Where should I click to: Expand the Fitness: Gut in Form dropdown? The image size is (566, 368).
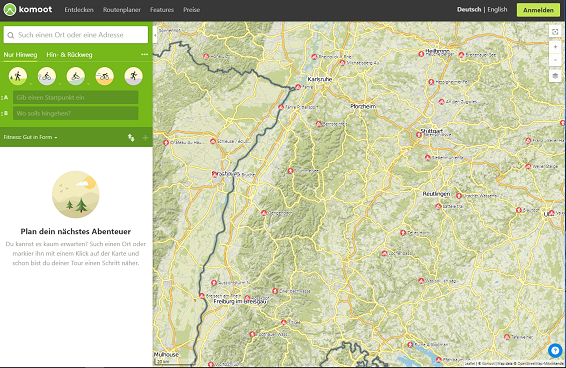[30, 137]
